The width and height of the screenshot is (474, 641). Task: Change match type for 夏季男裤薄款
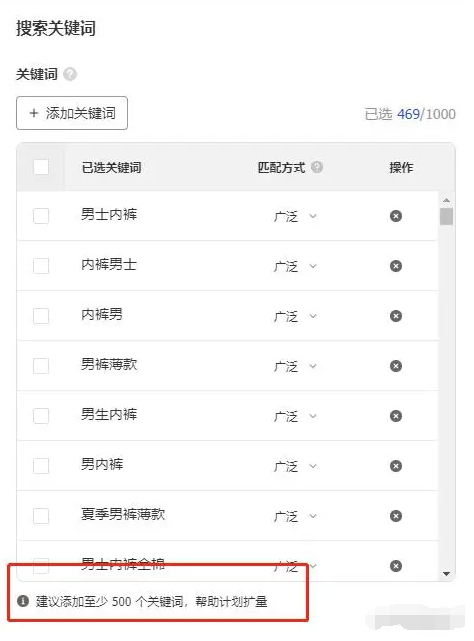coord(295,516)
